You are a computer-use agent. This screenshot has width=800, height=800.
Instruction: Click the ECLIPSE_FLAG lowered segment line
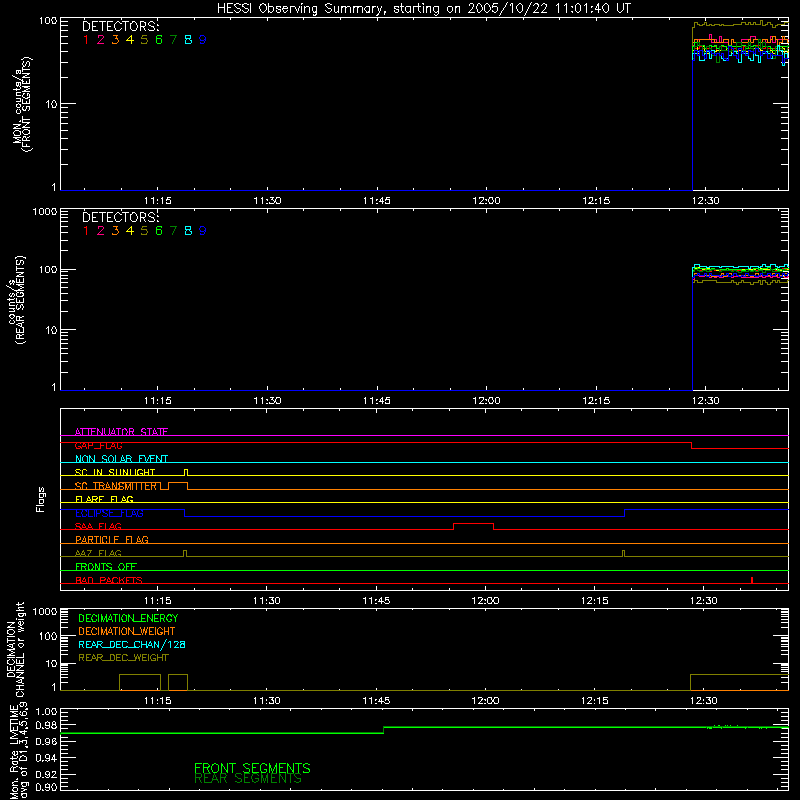(405, 516)
